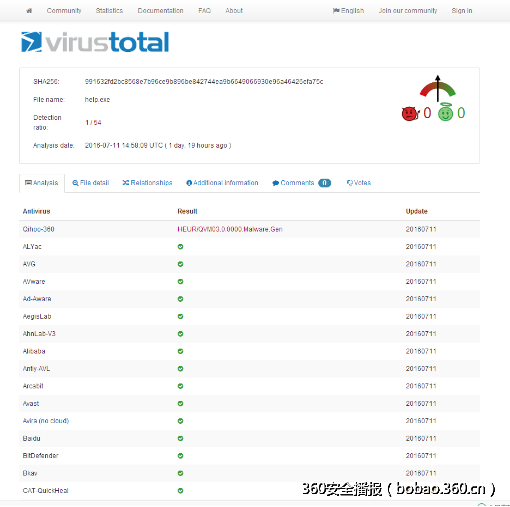Click the ALYac antivirus name
This screenshot has width=510, height=507.
[32, 247]
